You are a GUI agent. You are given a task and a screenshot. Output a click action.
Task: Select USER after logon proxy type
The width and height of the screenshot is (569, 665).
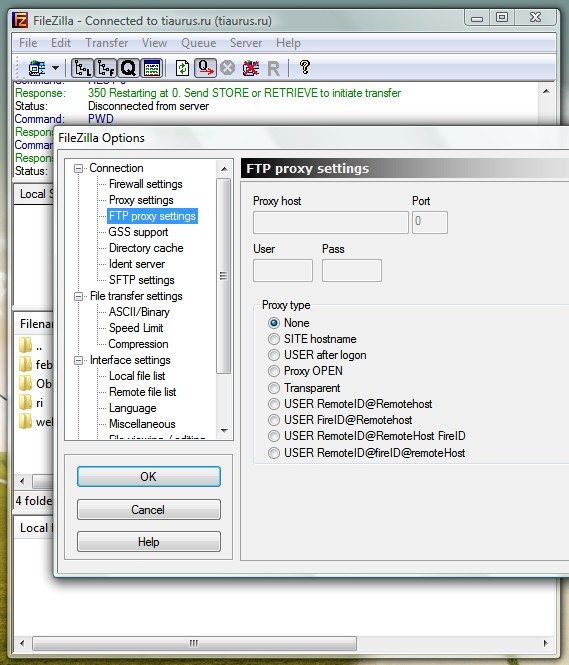pos(274,355)
